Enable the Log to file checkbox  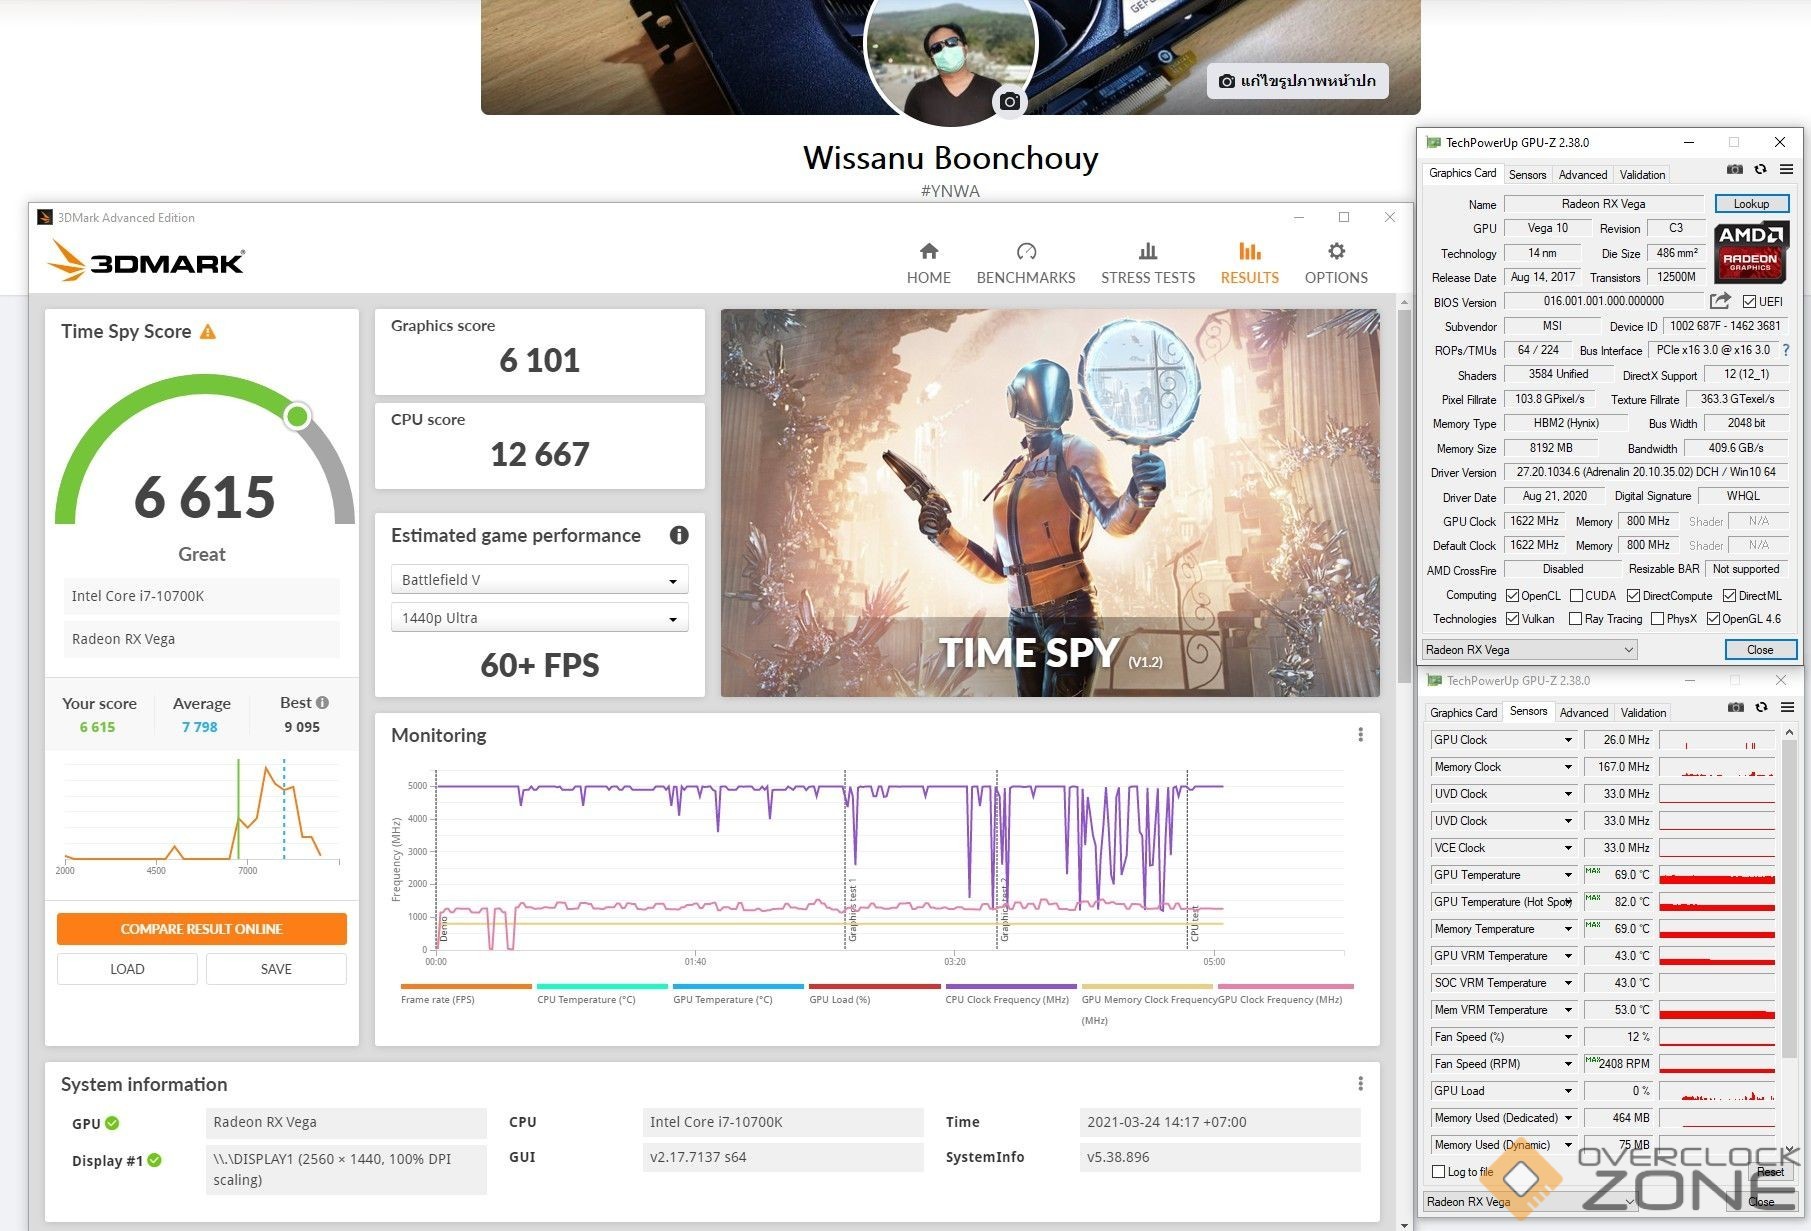(x=1439, y=1172)
